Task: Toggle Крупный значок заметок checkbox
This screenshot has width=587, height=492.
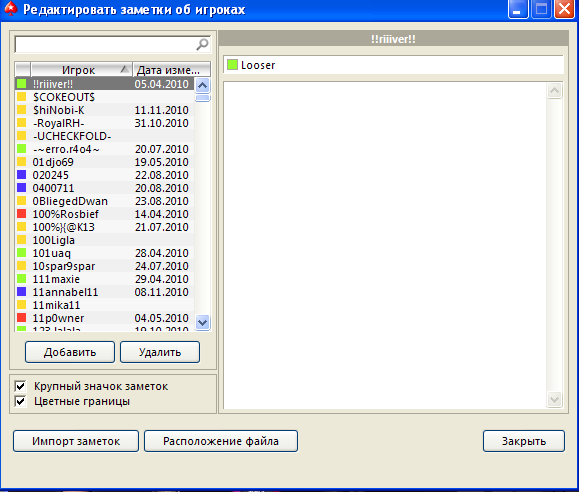Action: (x=20, y=386)
